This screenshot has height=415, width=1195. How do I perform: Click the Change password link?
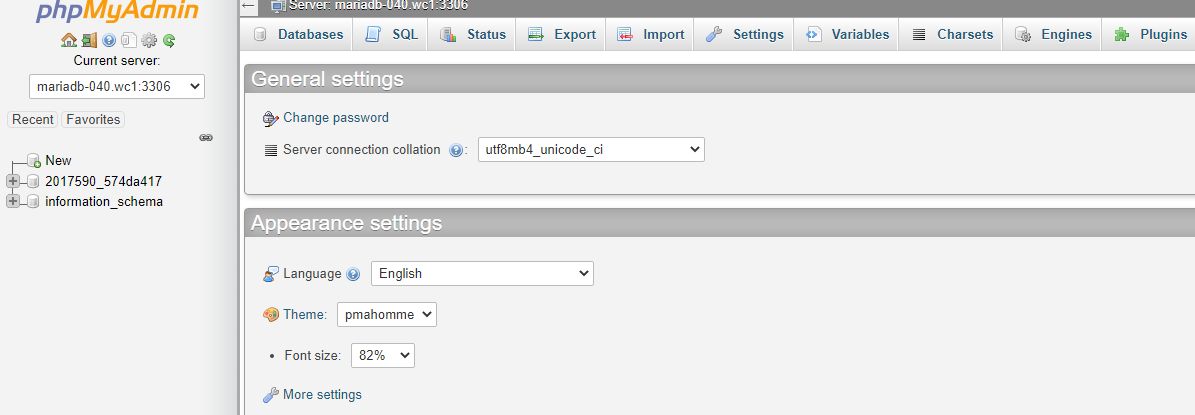coord(335,117)
